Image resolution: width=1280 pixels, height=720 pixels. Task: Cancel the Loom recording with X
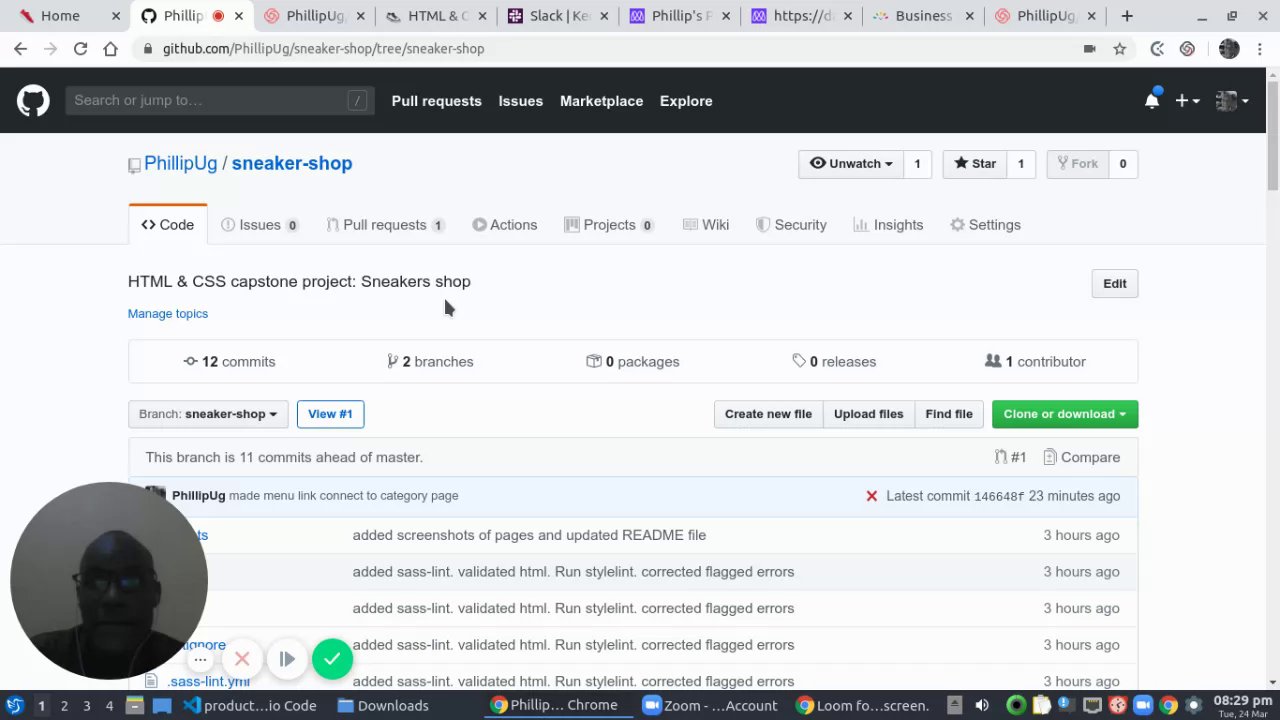(242, 658)
